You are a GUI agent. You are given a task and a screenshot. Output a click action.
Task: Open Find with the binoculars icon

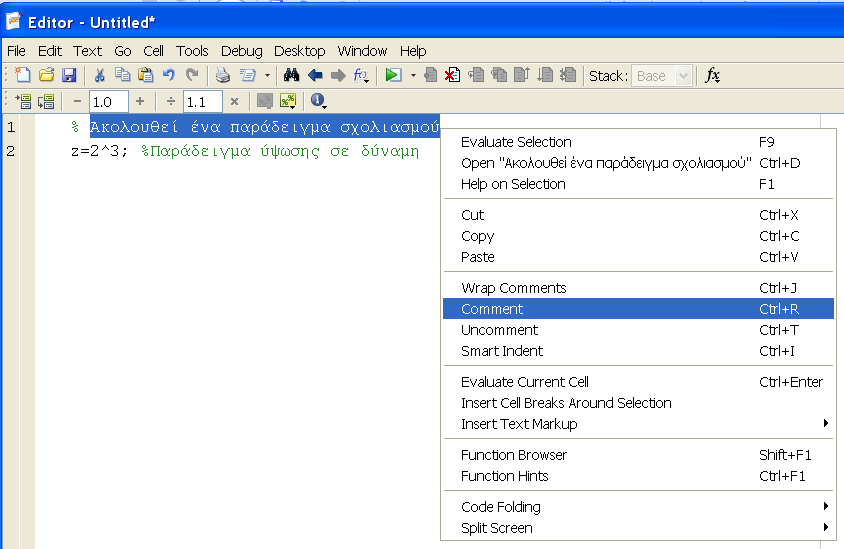coord(291,75)
